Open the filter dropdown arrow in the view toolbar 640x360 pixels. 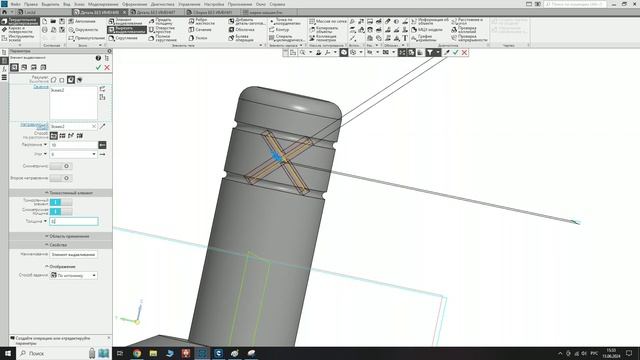[x=438, y=53]
